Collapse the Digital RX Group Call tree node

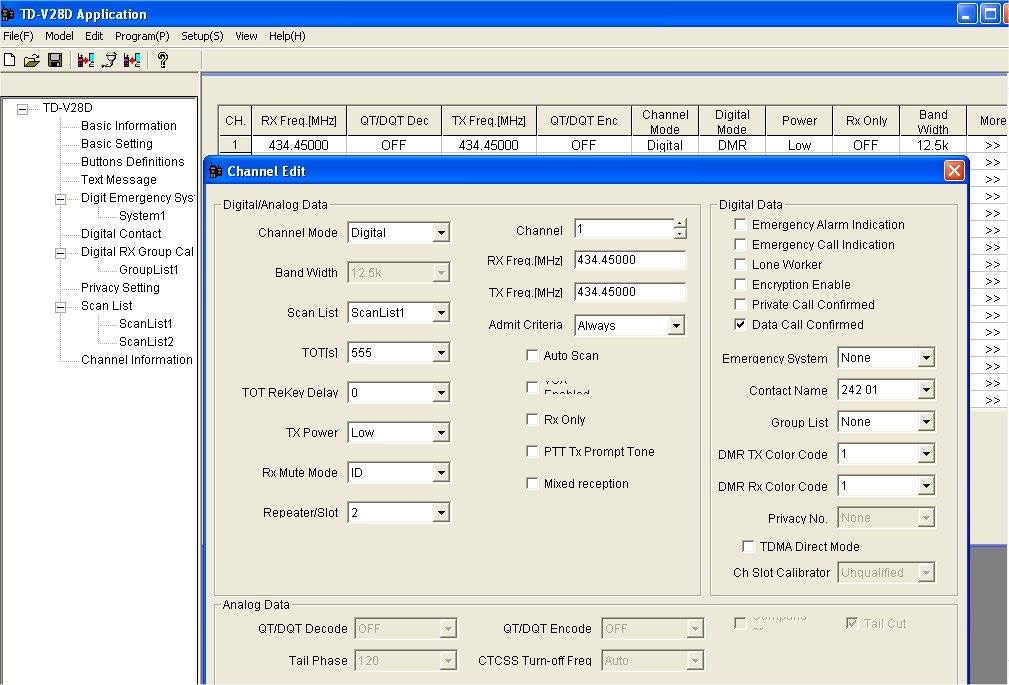[x=60, y=252]
